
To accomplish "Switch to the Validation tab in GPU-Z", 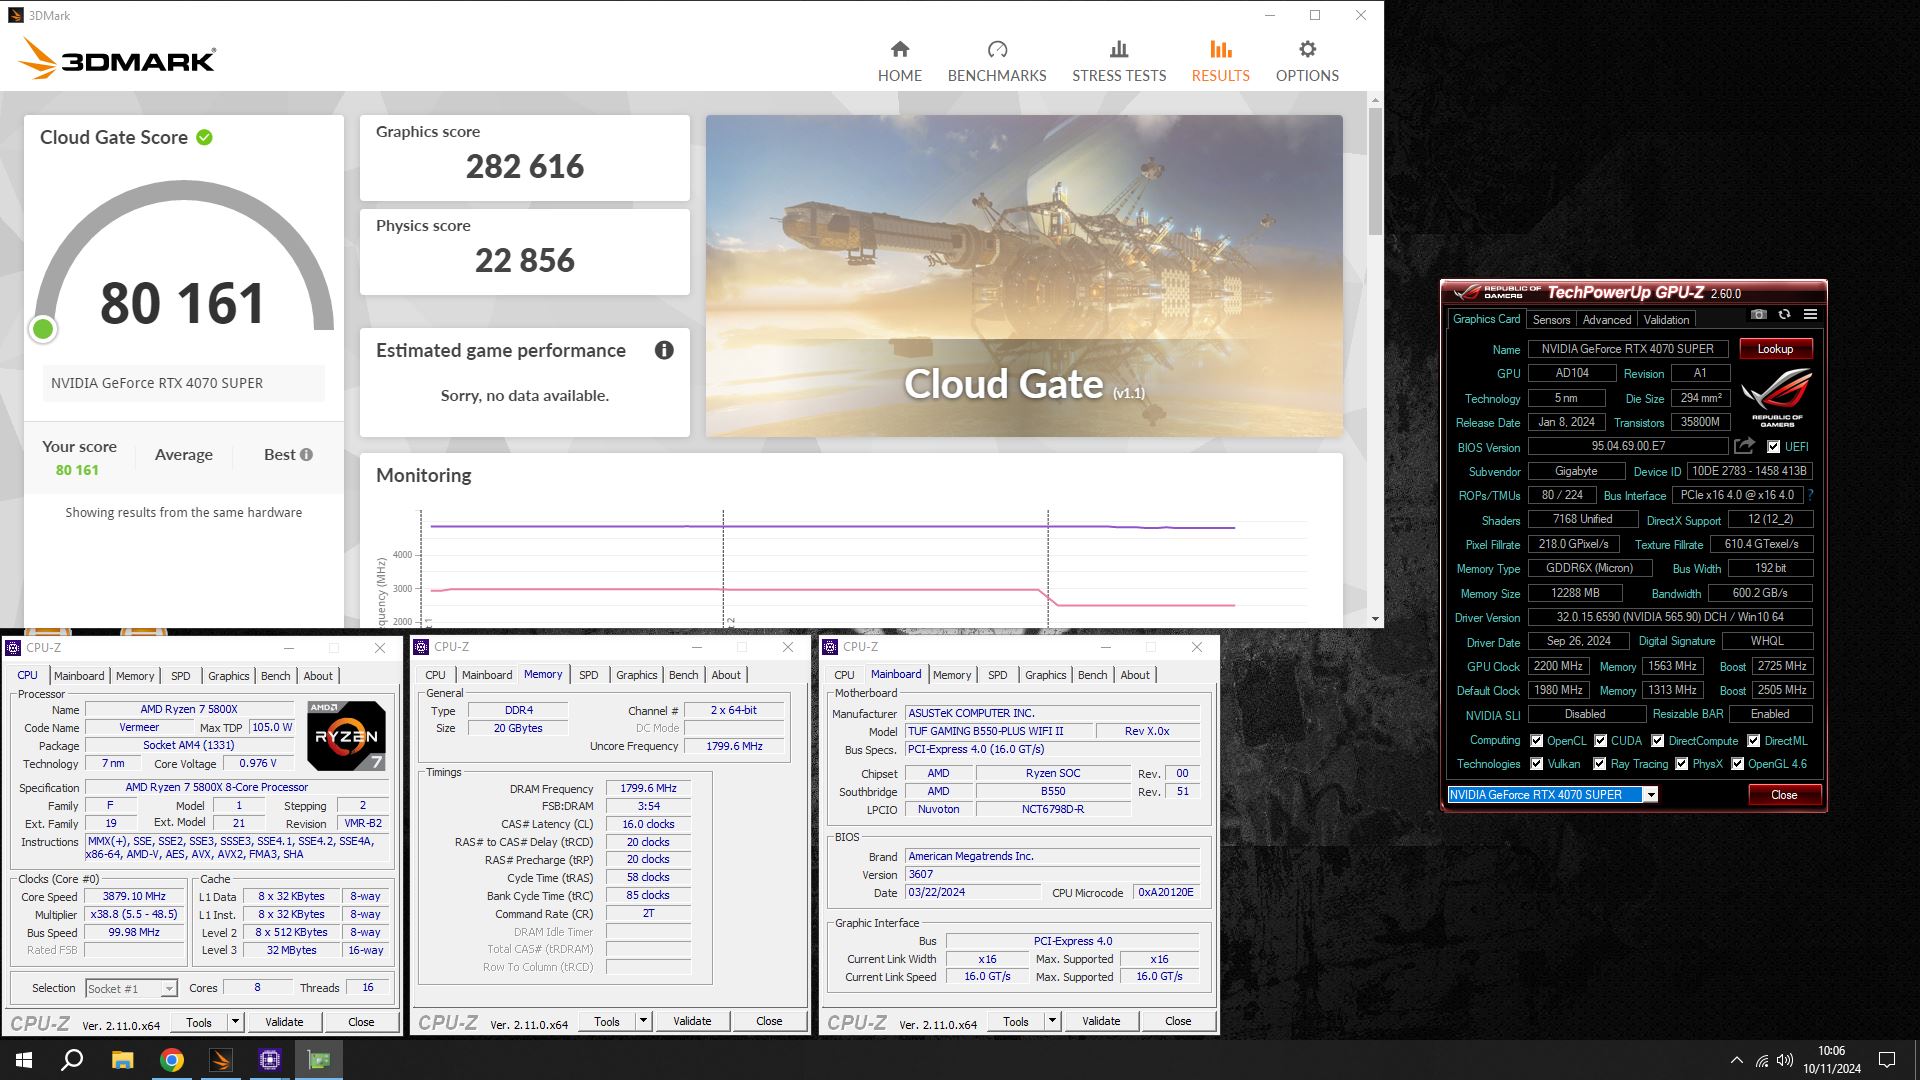I will 1666,320.
